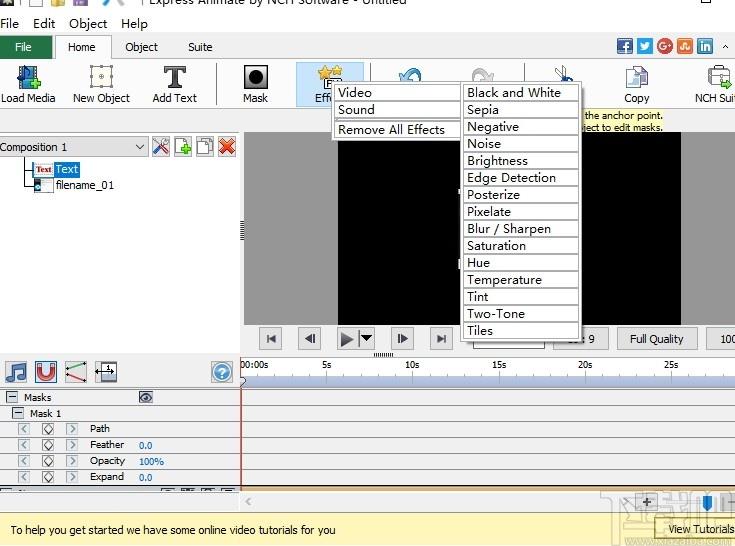Click the StumbleUpon orange share icon
Image resolution: width=735 pixels, height=546 pixels.
click(685, 46)
